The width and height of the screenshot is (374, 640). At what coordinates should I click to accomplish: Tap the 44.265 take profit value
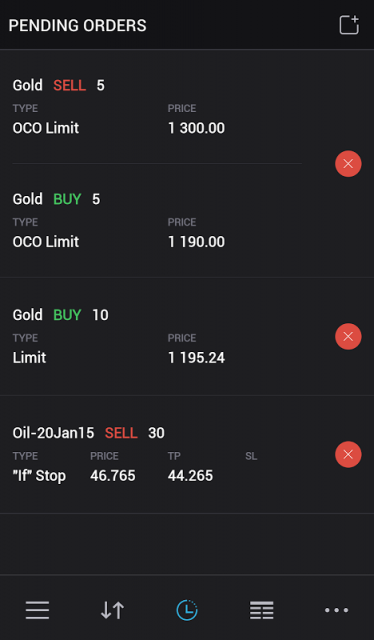click(190, 476)
